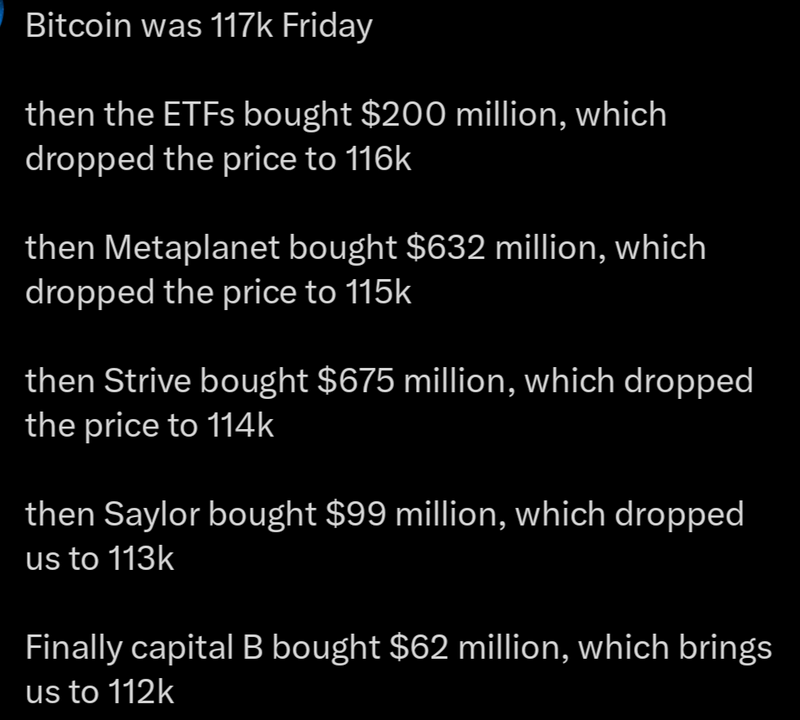Click the words "which brings" in last paragraph
The image size is (800, 720).
point(675,649)
